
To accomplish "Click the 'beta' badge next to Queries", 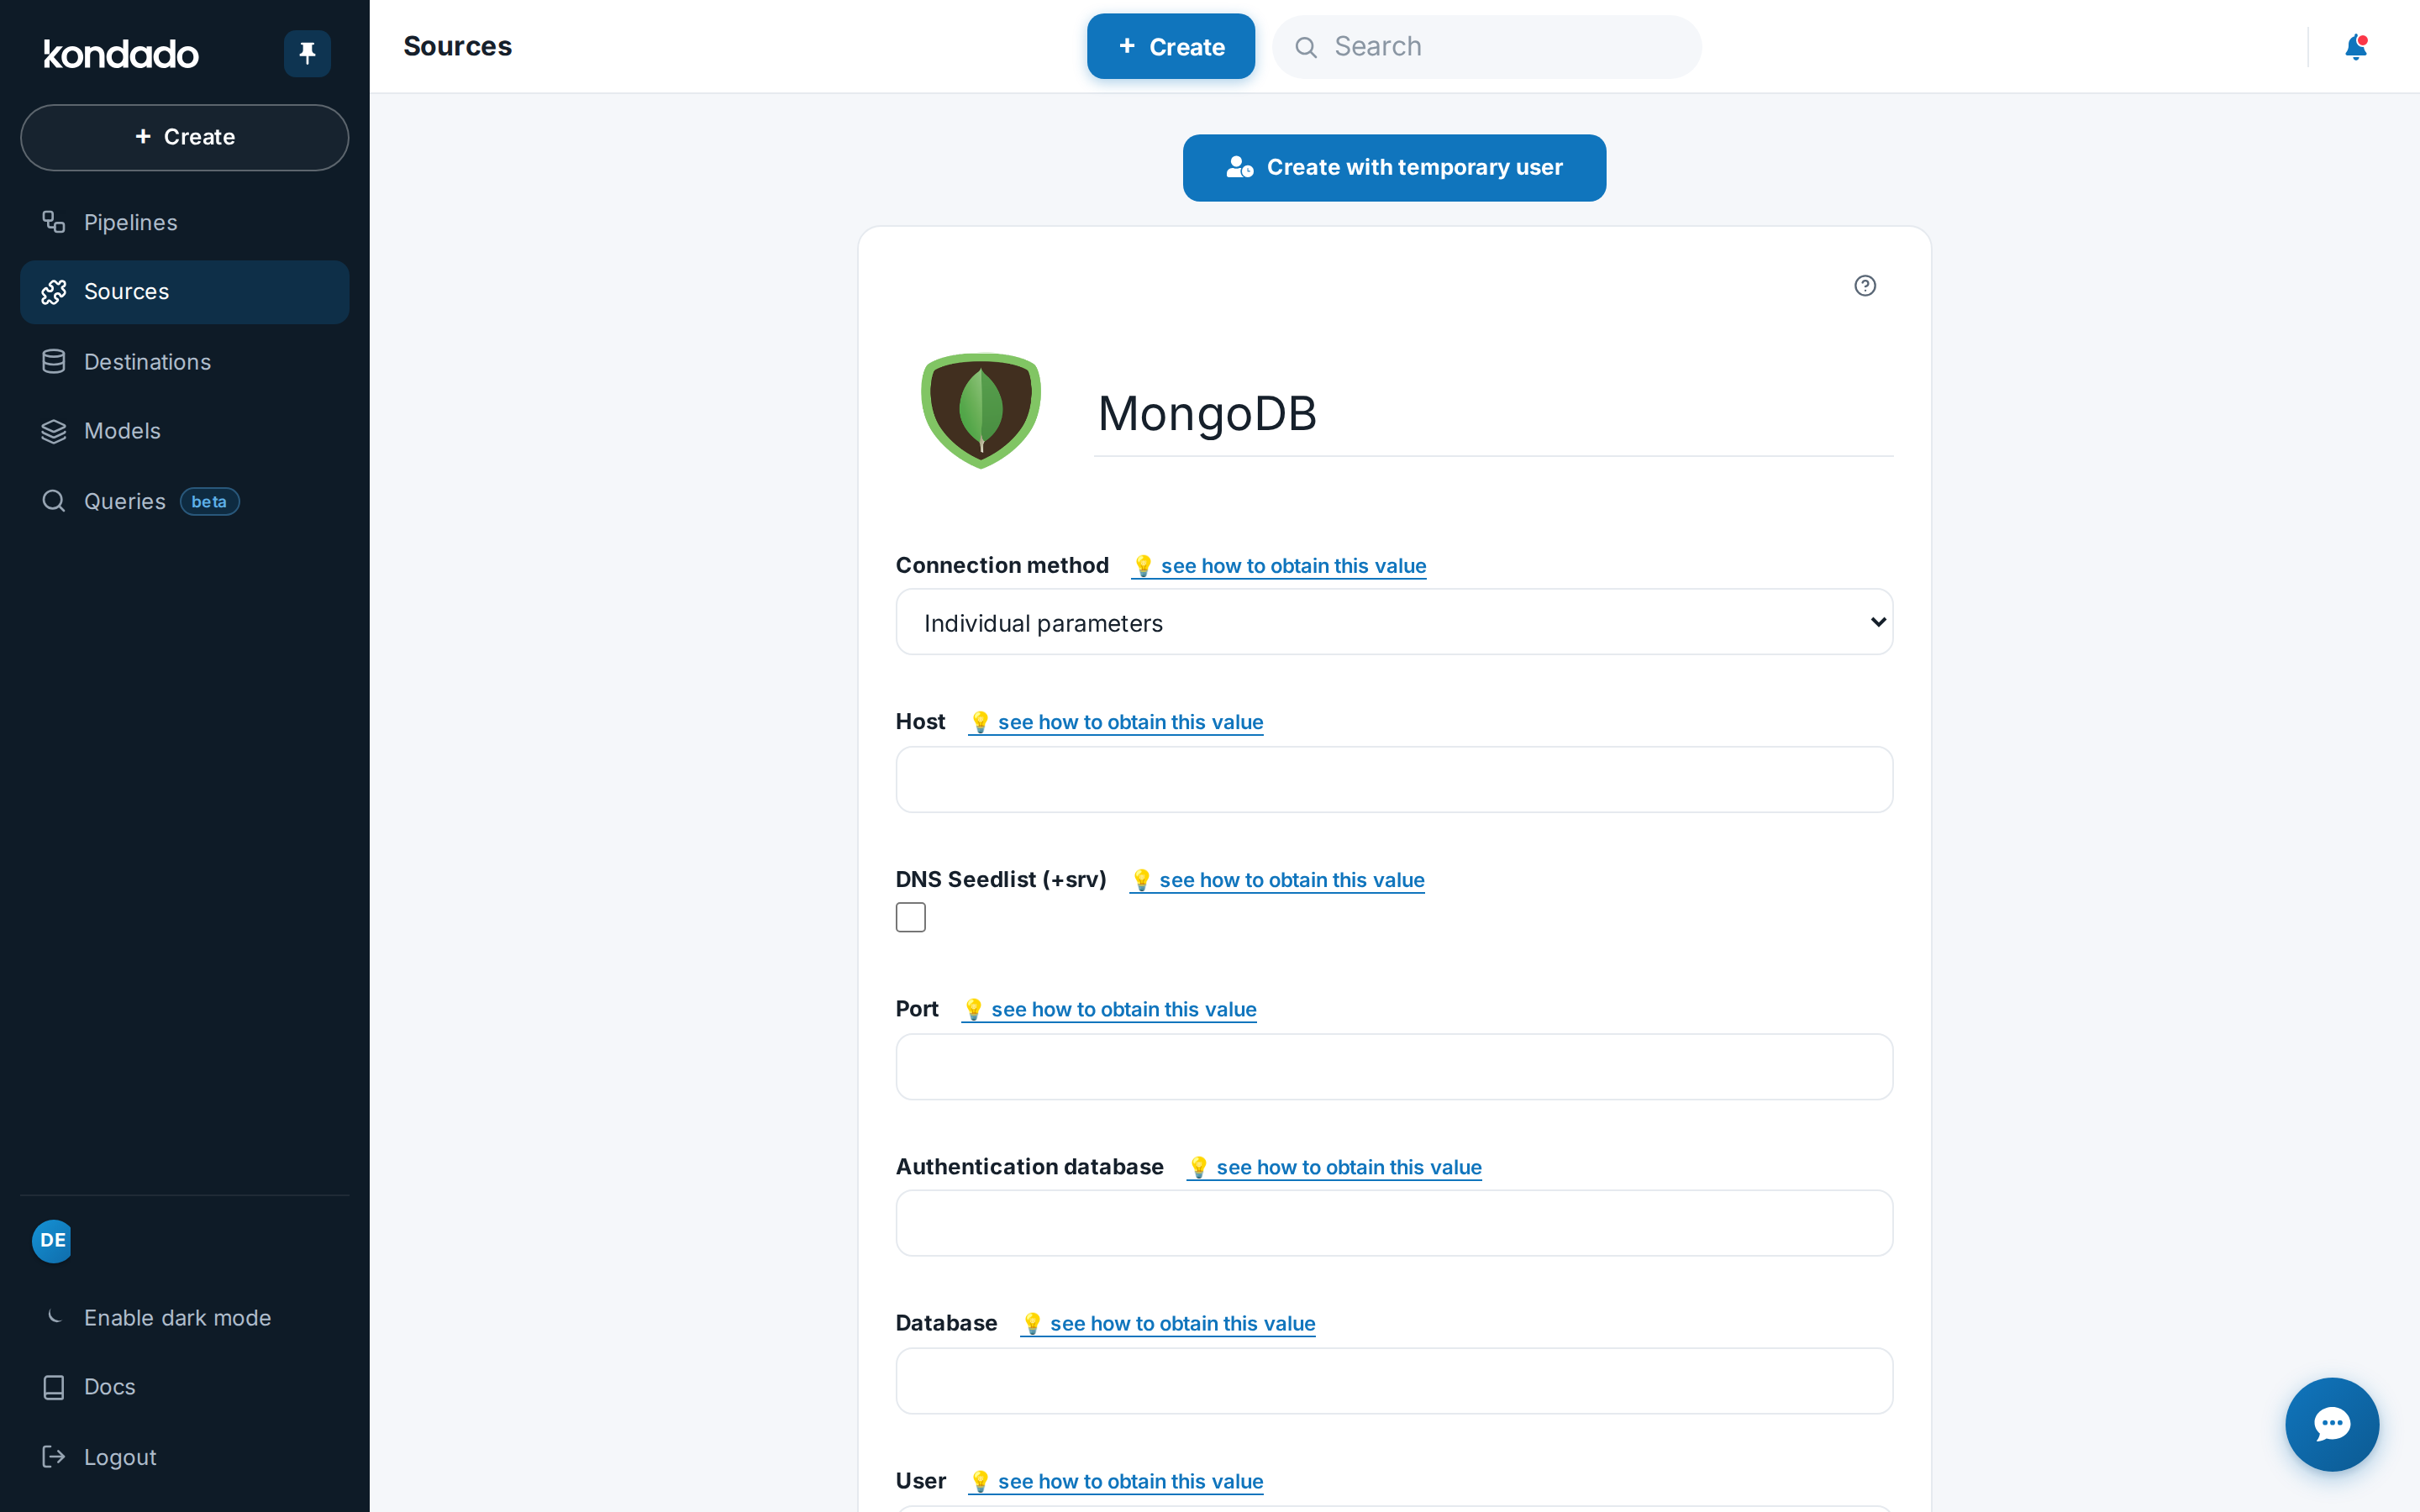I will pos(209,502).
